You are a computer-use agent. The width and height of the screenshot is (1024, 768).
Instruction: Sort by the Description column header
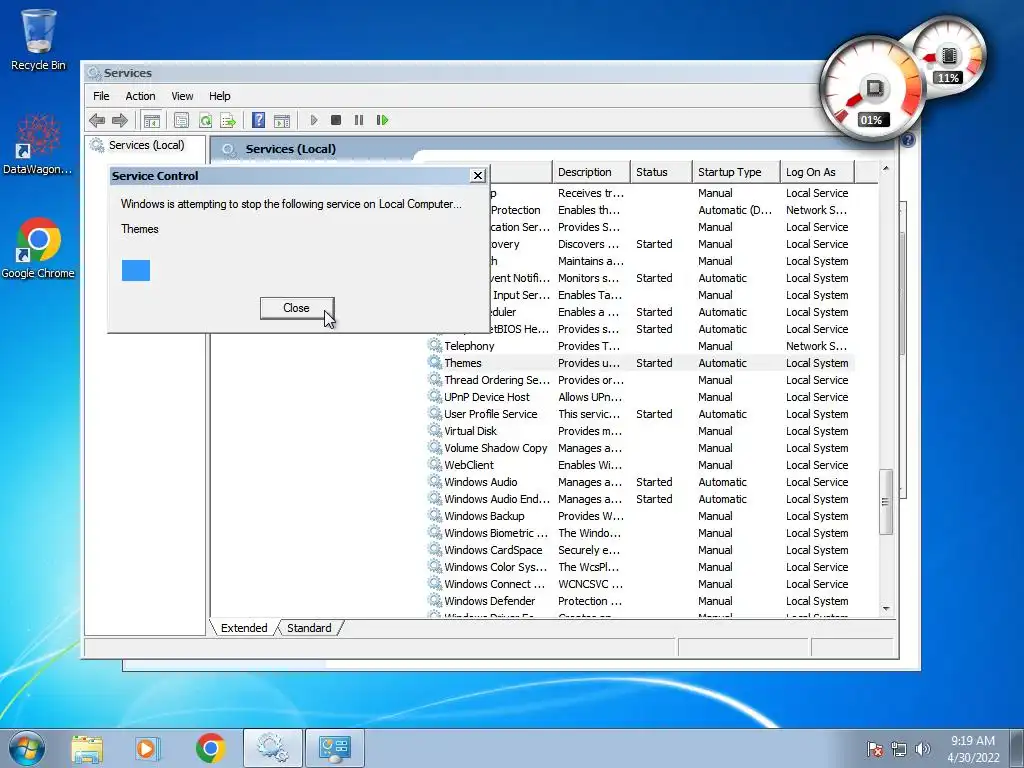[591, 172]
